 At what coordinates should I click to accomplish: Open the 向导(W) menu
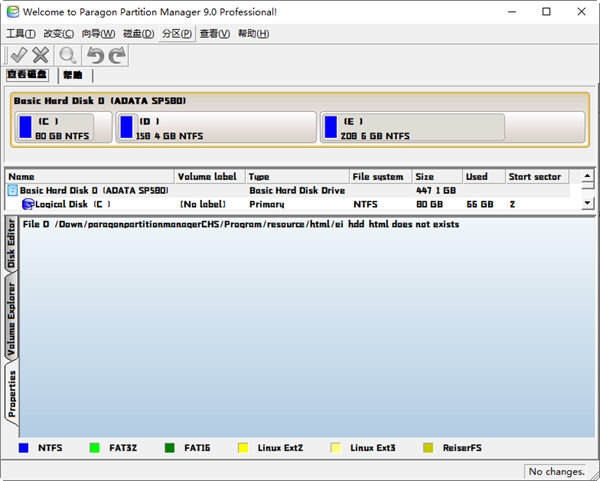[98, 34]
